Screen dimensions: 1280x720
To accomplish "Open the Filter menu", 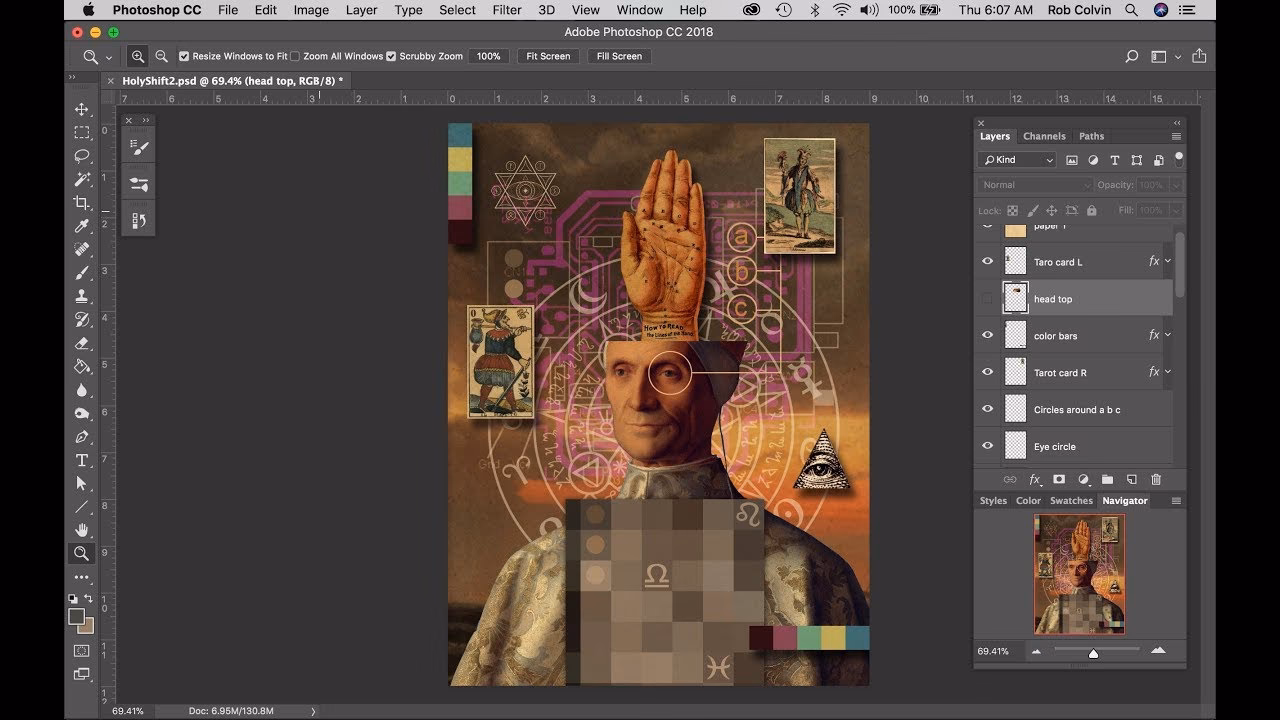I will 507,10.
